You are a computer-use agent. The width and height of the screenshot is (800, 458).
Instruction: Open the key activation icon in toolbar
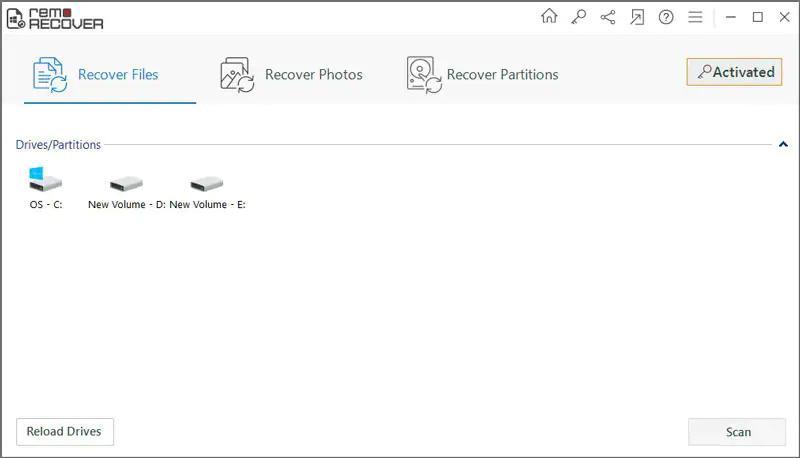pos(579,17)
